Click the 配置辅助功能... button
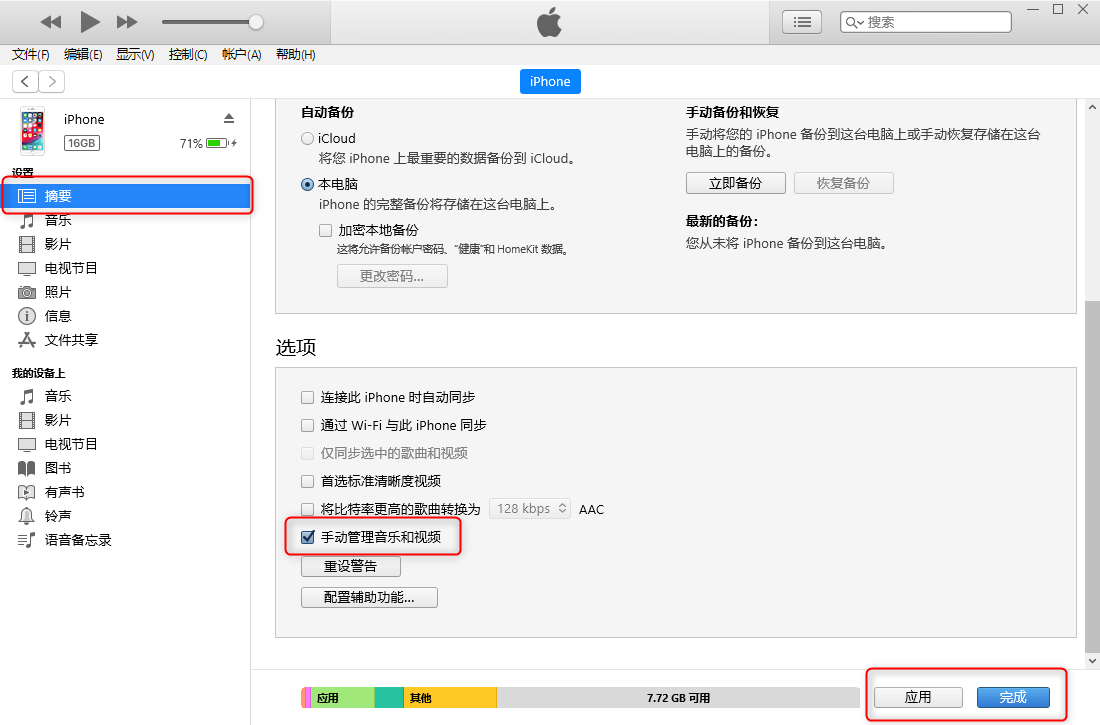Image resolution: width=1100 pixels, height=725 pixels. (x=369, y=597)
